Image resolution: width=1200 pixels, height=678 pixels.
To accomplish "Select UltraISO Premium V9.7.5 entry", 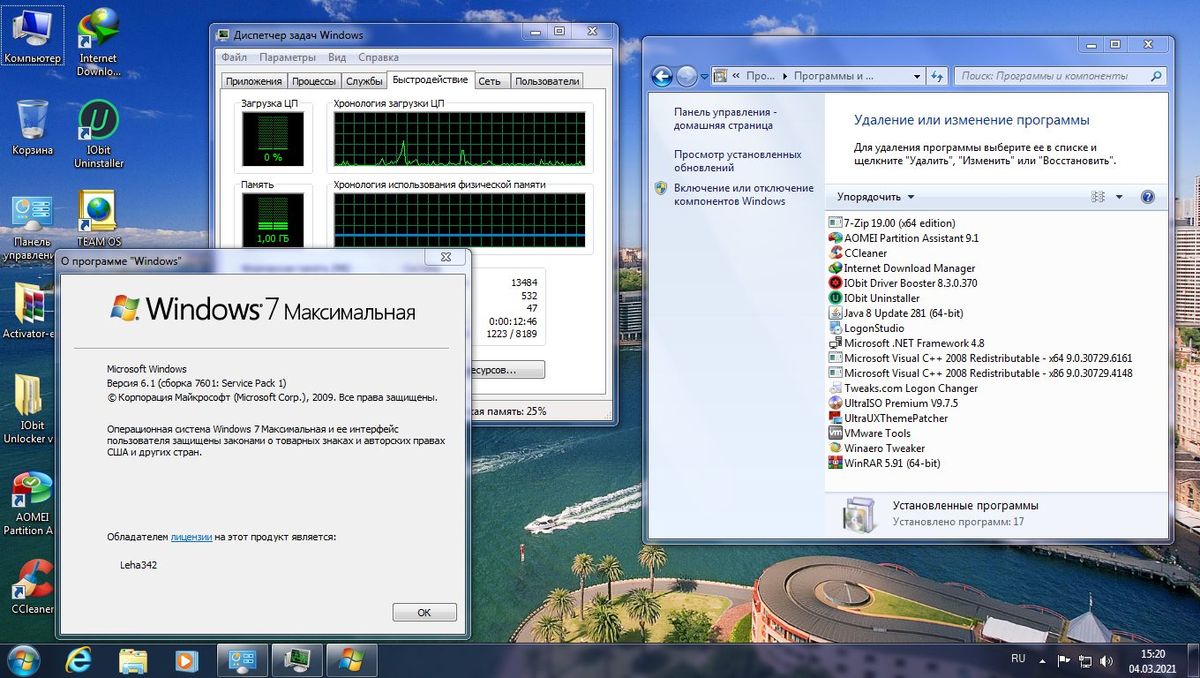I will (893, 403).
